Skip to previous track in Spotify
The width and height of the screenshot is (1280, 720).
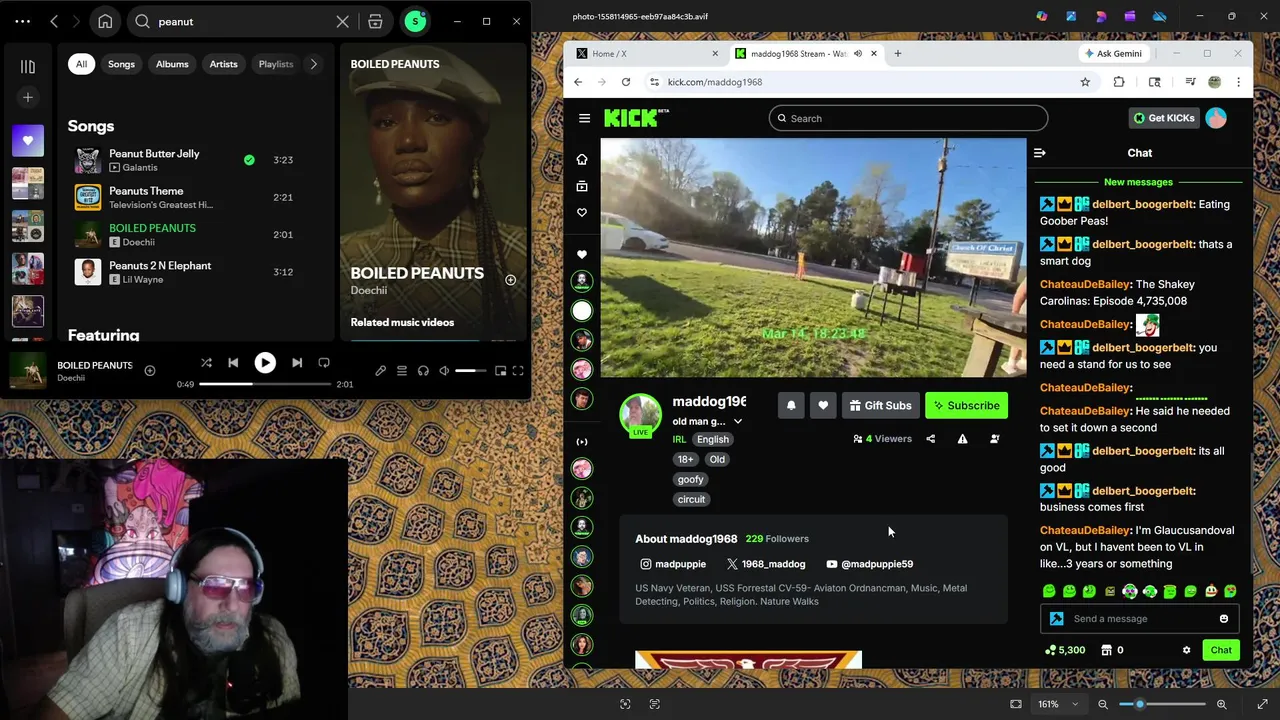233,363
